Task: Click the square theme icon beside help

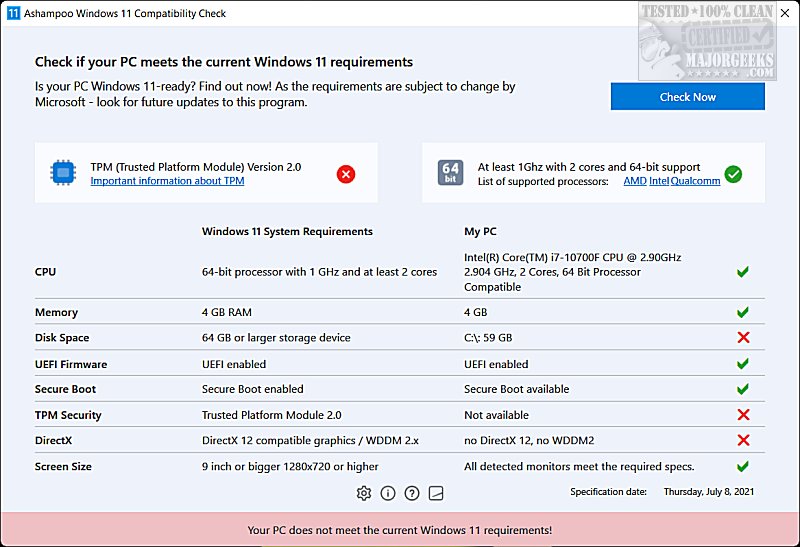Action: point(436,493)
